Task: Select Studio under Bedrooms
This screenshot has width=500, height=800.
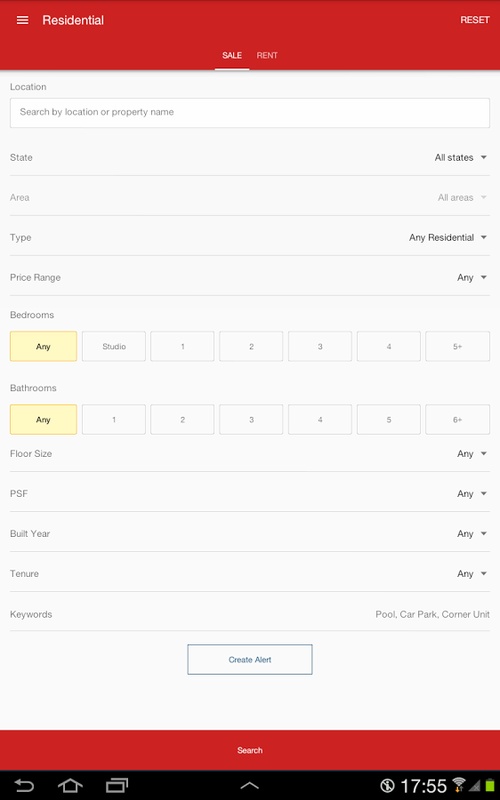Action: point(114,346)
